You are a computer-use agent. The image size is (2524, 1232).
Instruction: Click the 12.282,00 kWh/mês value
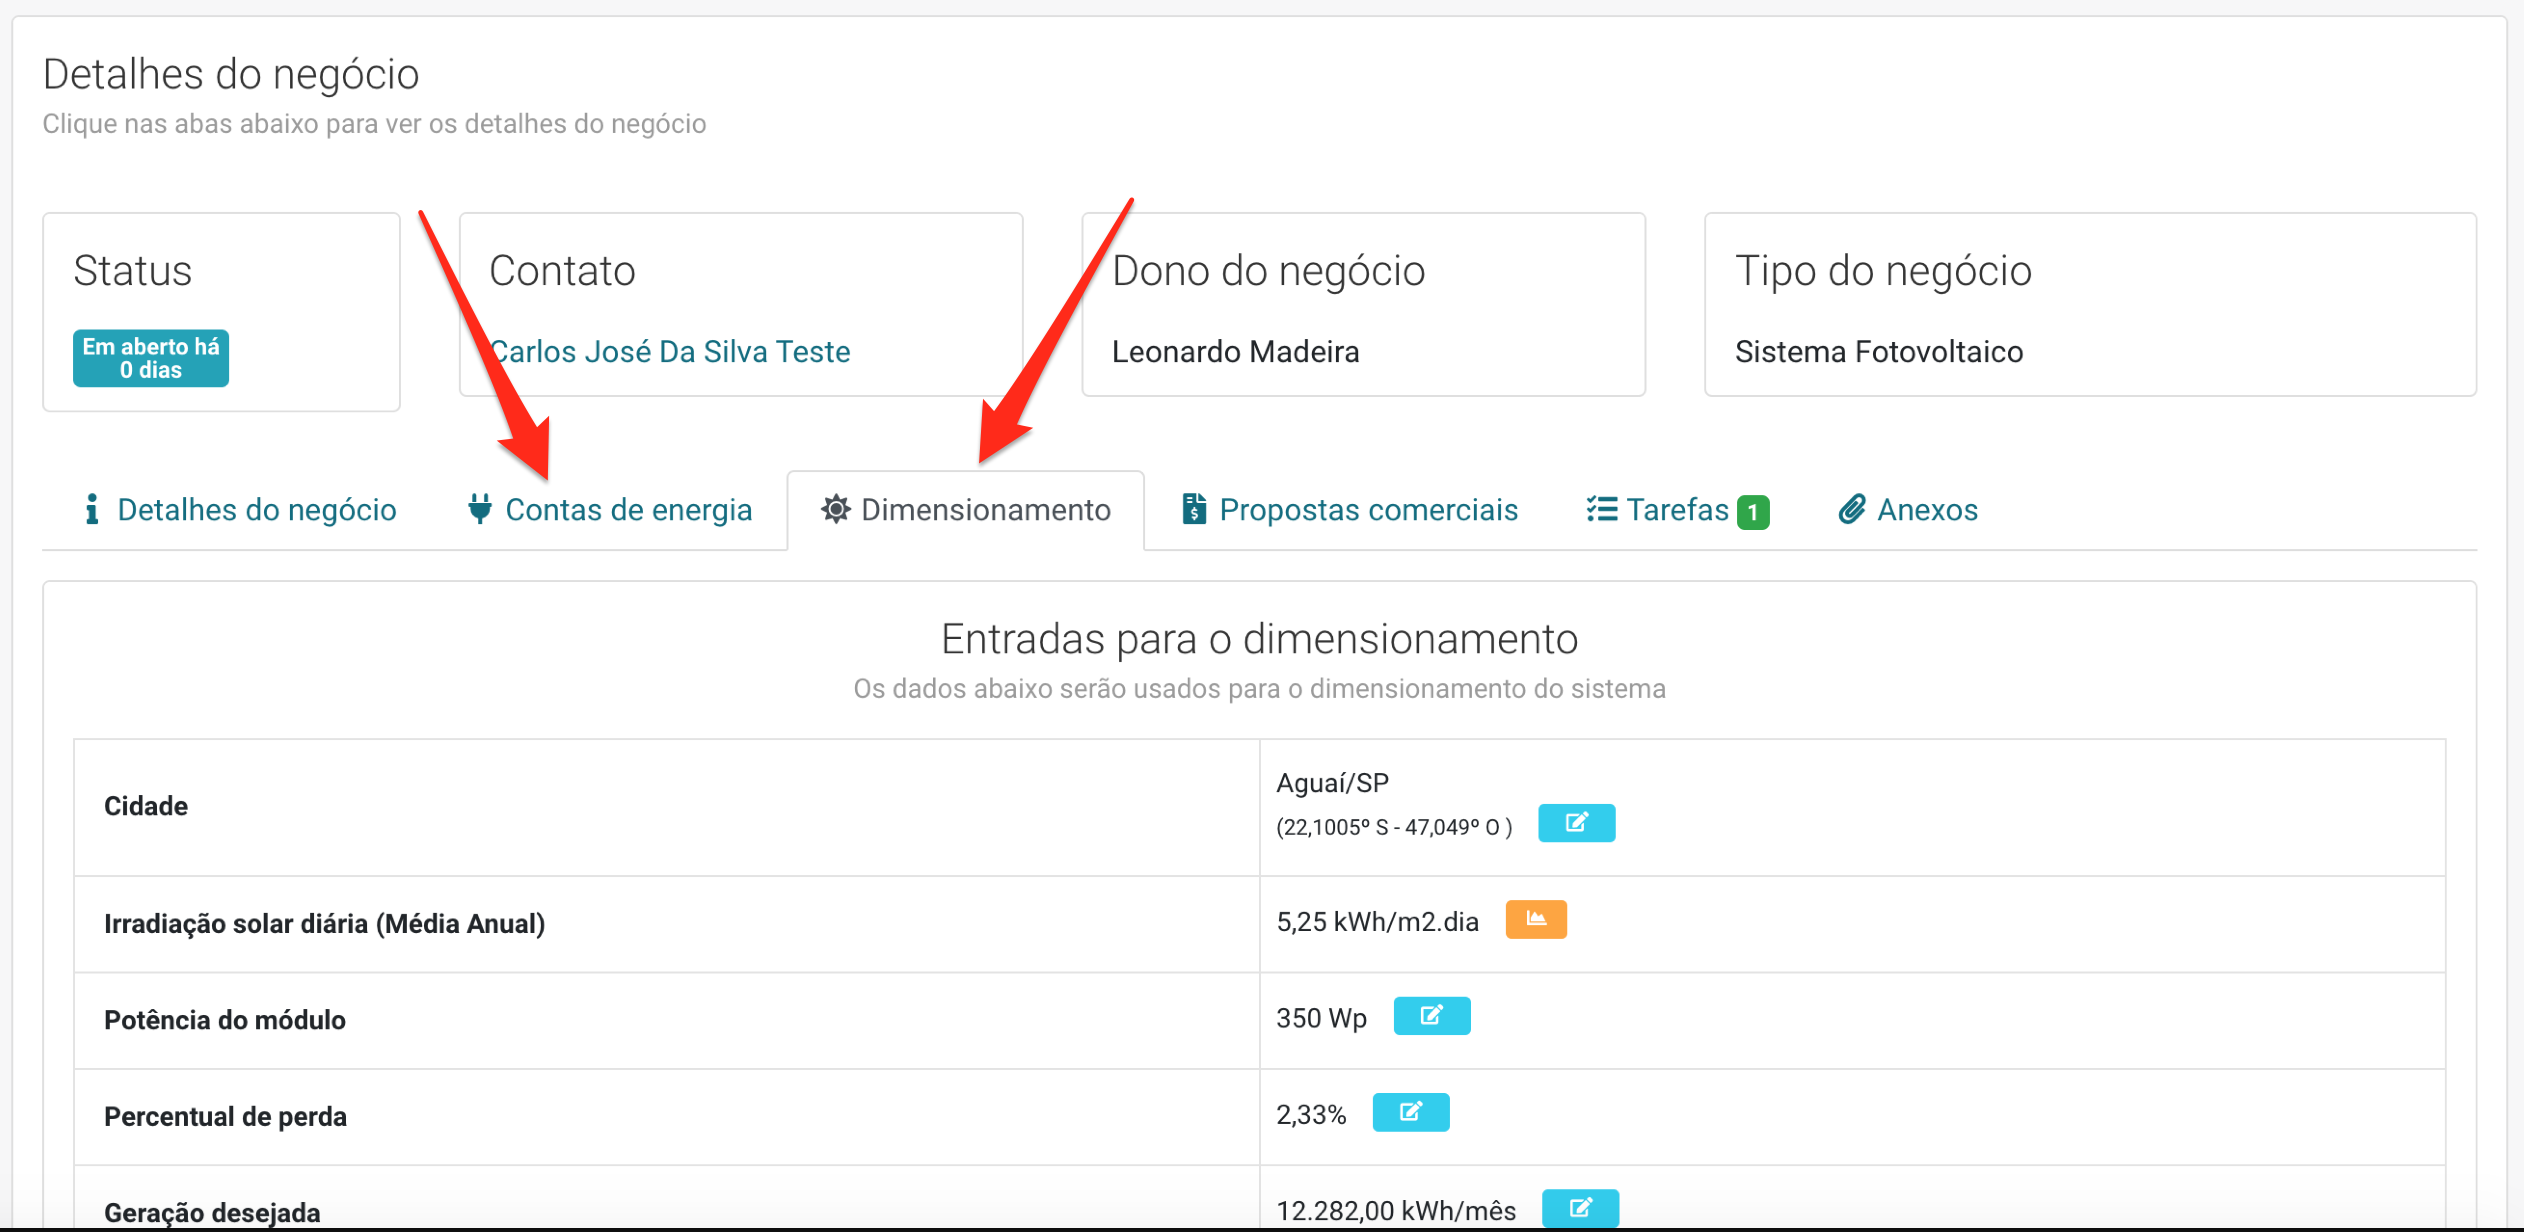(1396, 1211)
